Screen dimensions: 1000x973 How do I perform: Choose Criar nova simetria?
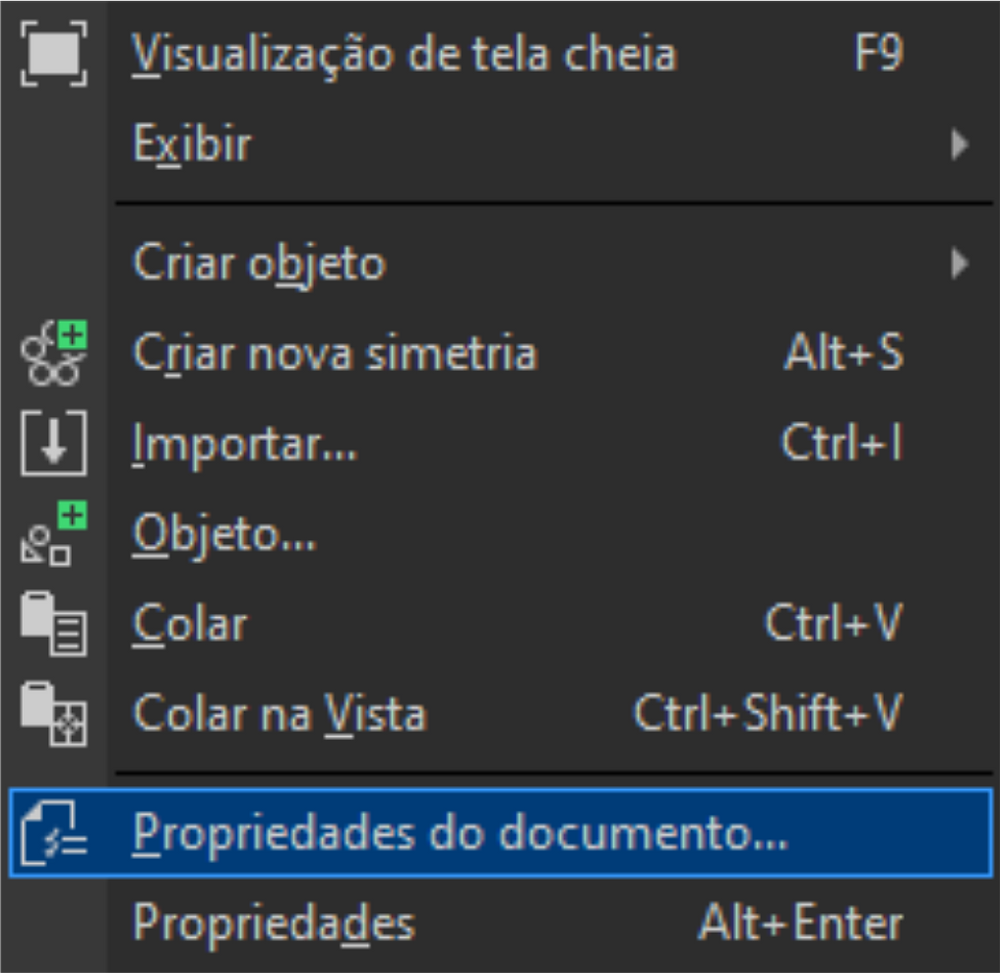pyautogui.click(x=335, y=353)
